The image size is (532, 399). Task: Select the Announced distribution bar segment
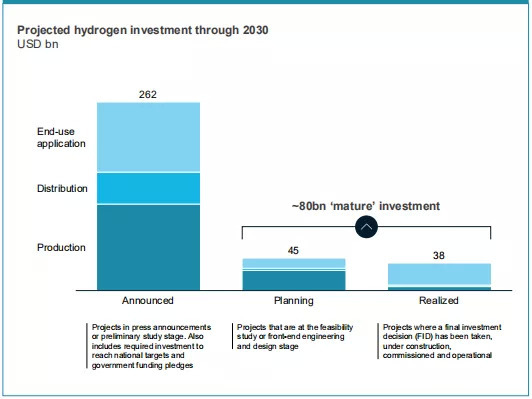coord(148,188)
